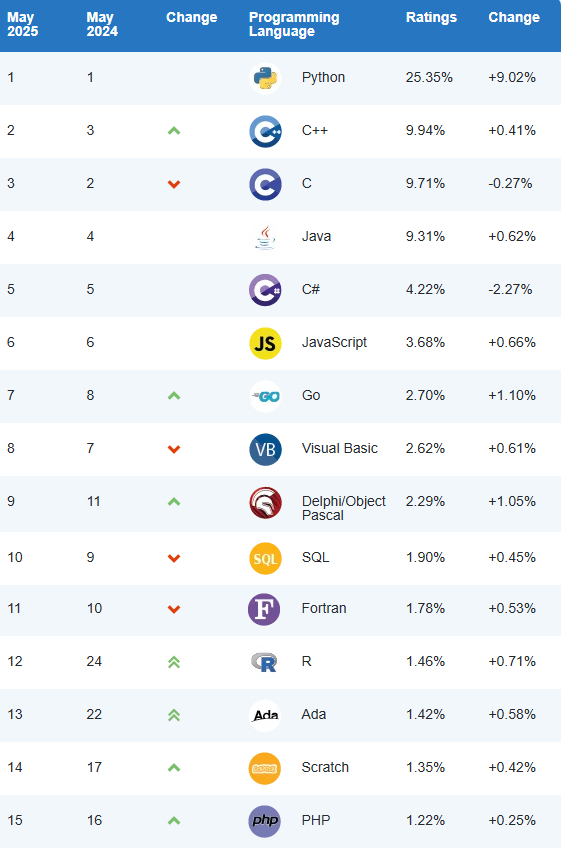Click the Delphi helmet logo icon
Image resolution: width=561 pixels, height=848 pixels.
click(x=265, y=502)
